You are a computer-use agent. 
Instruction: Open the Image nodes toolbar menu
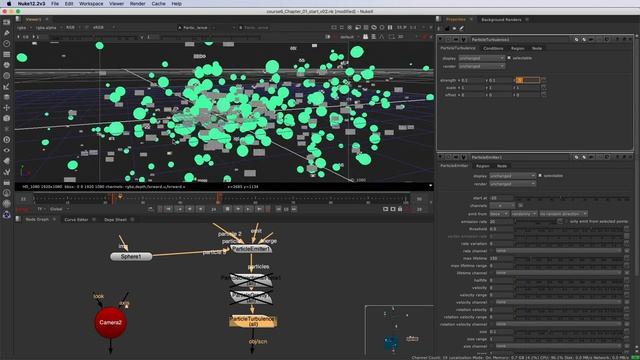click(7, 22)
